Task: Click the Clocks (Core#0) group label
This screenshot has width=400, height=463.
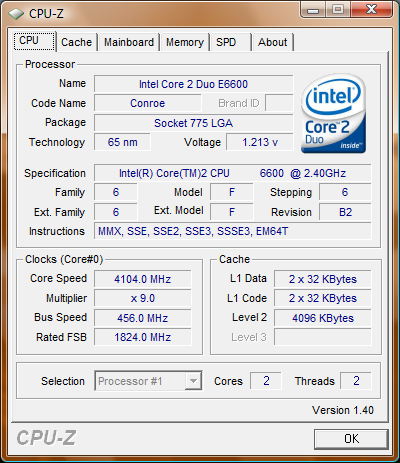Action: pyautogui.click(x=64, y=259)
